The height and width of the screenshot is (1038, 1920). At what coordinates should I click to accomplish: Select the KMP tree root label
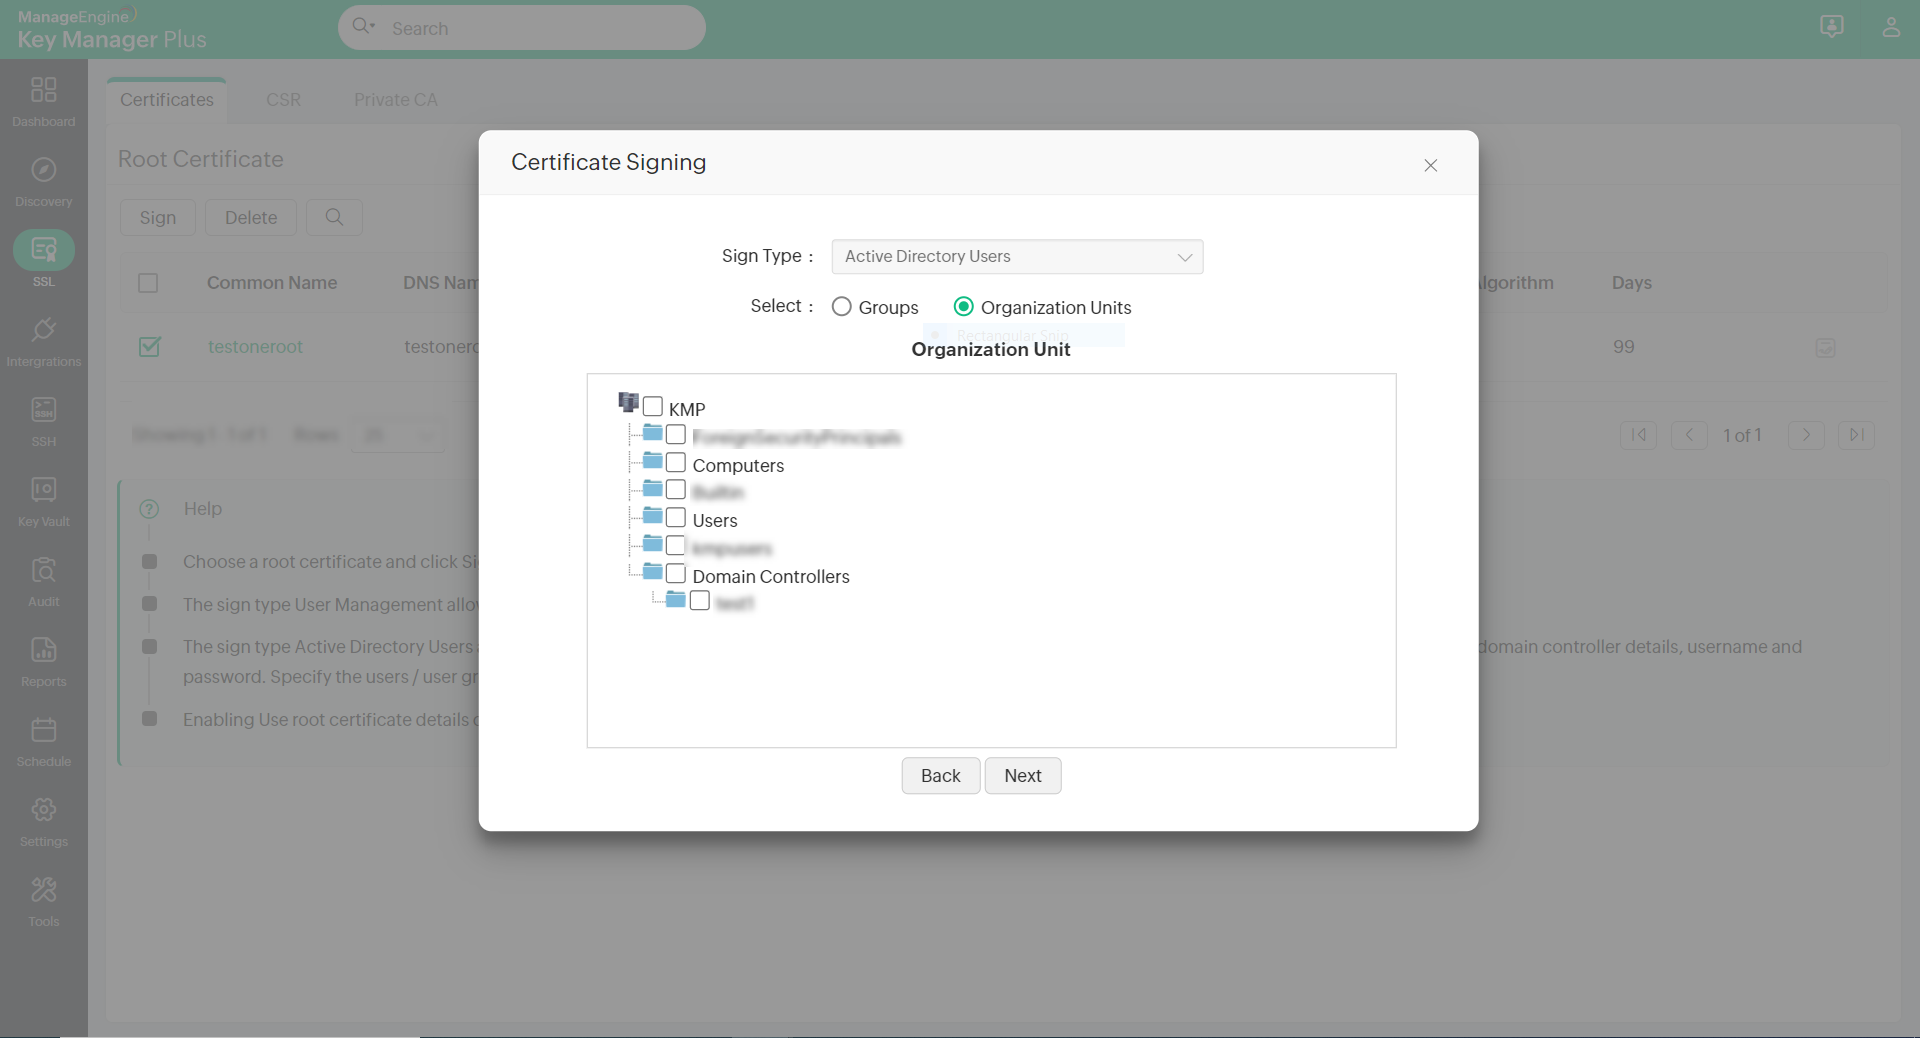[x=687, y=409]
